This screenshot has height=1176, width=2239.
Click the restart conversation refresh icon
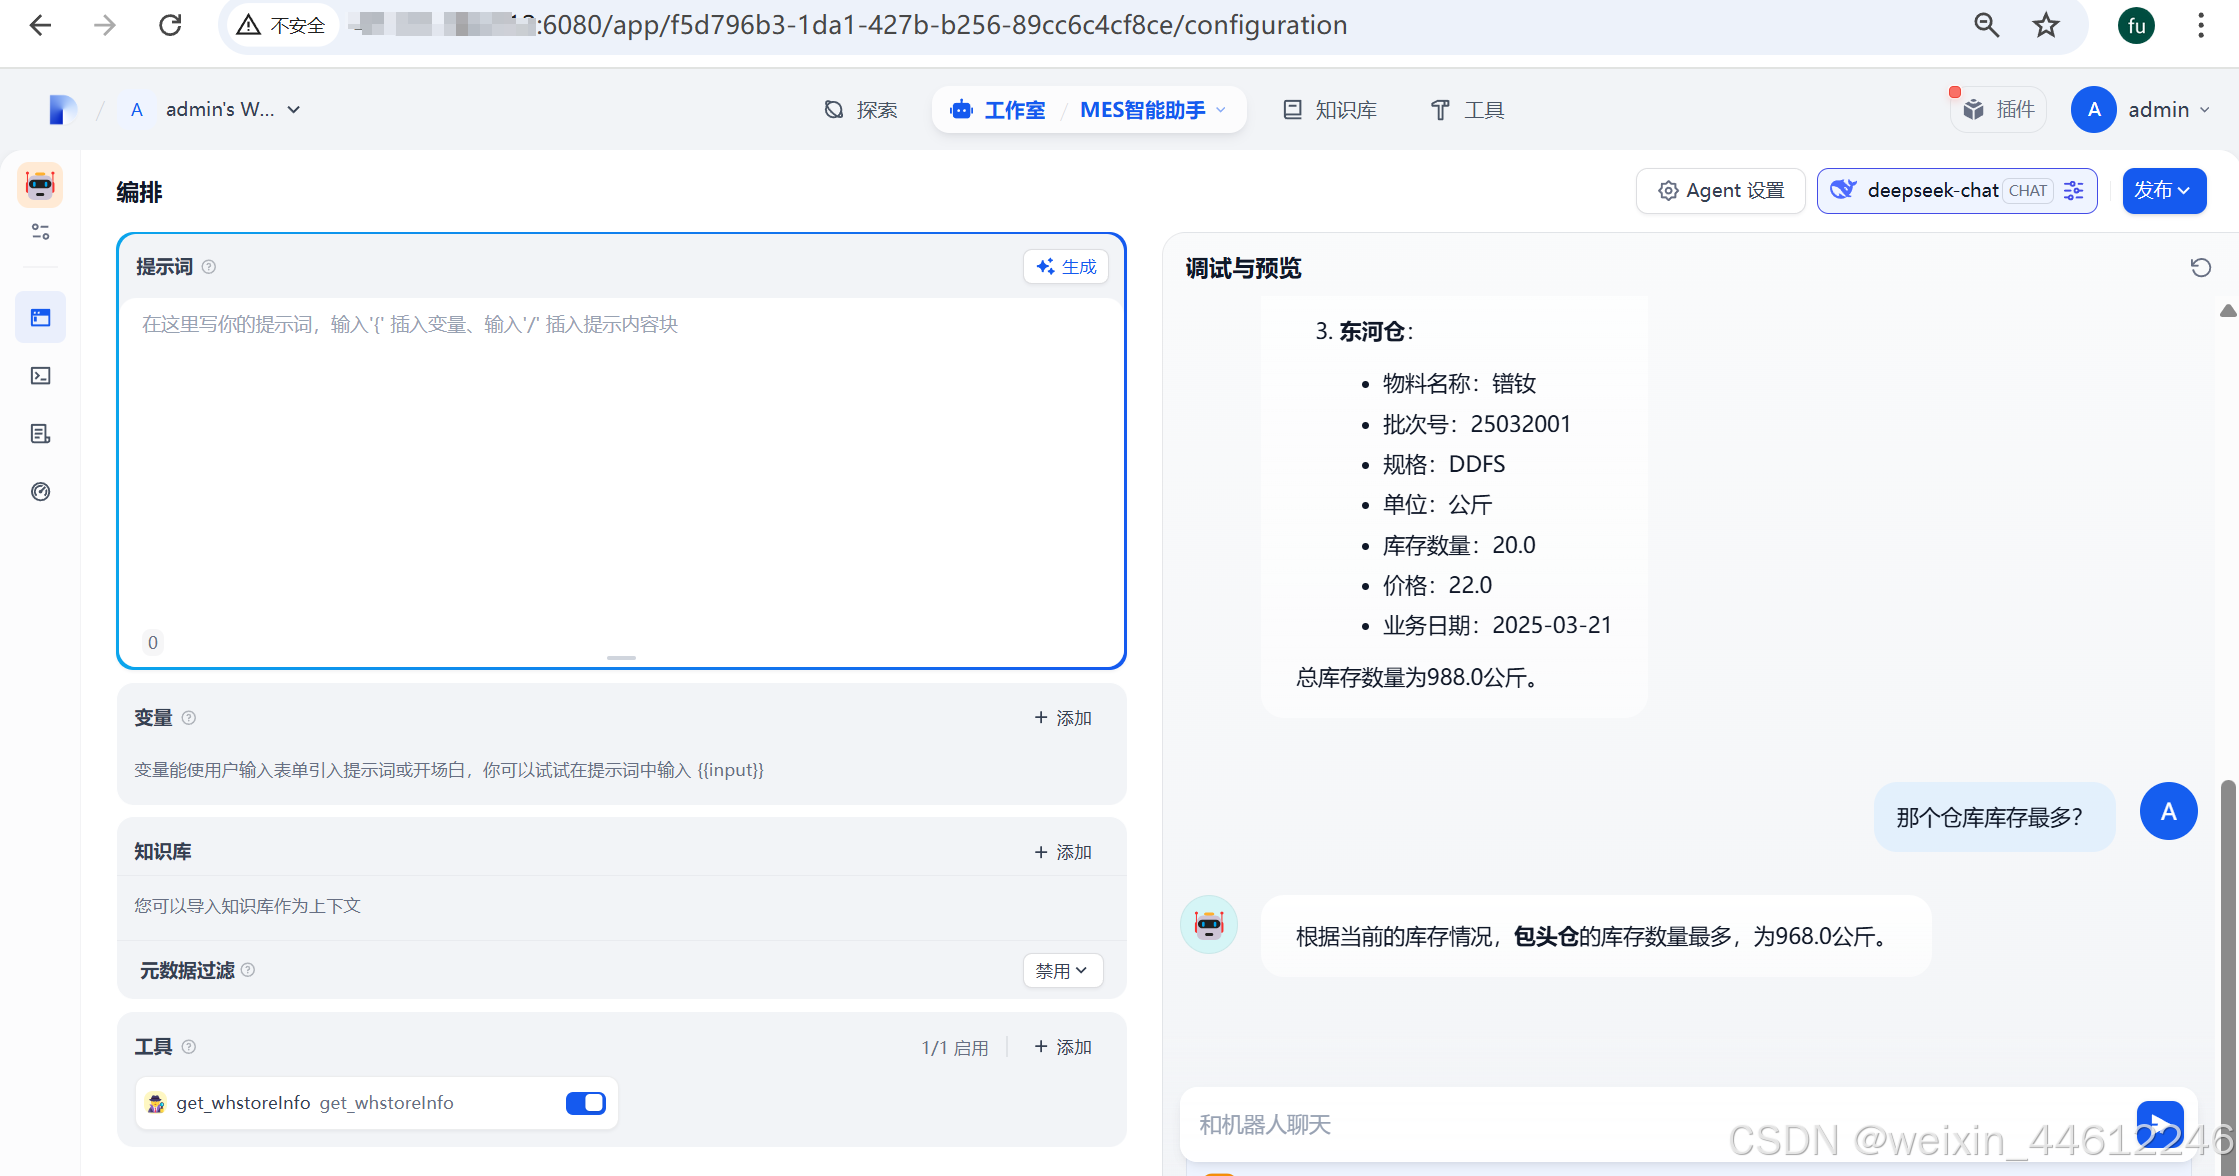point(2200,268)
